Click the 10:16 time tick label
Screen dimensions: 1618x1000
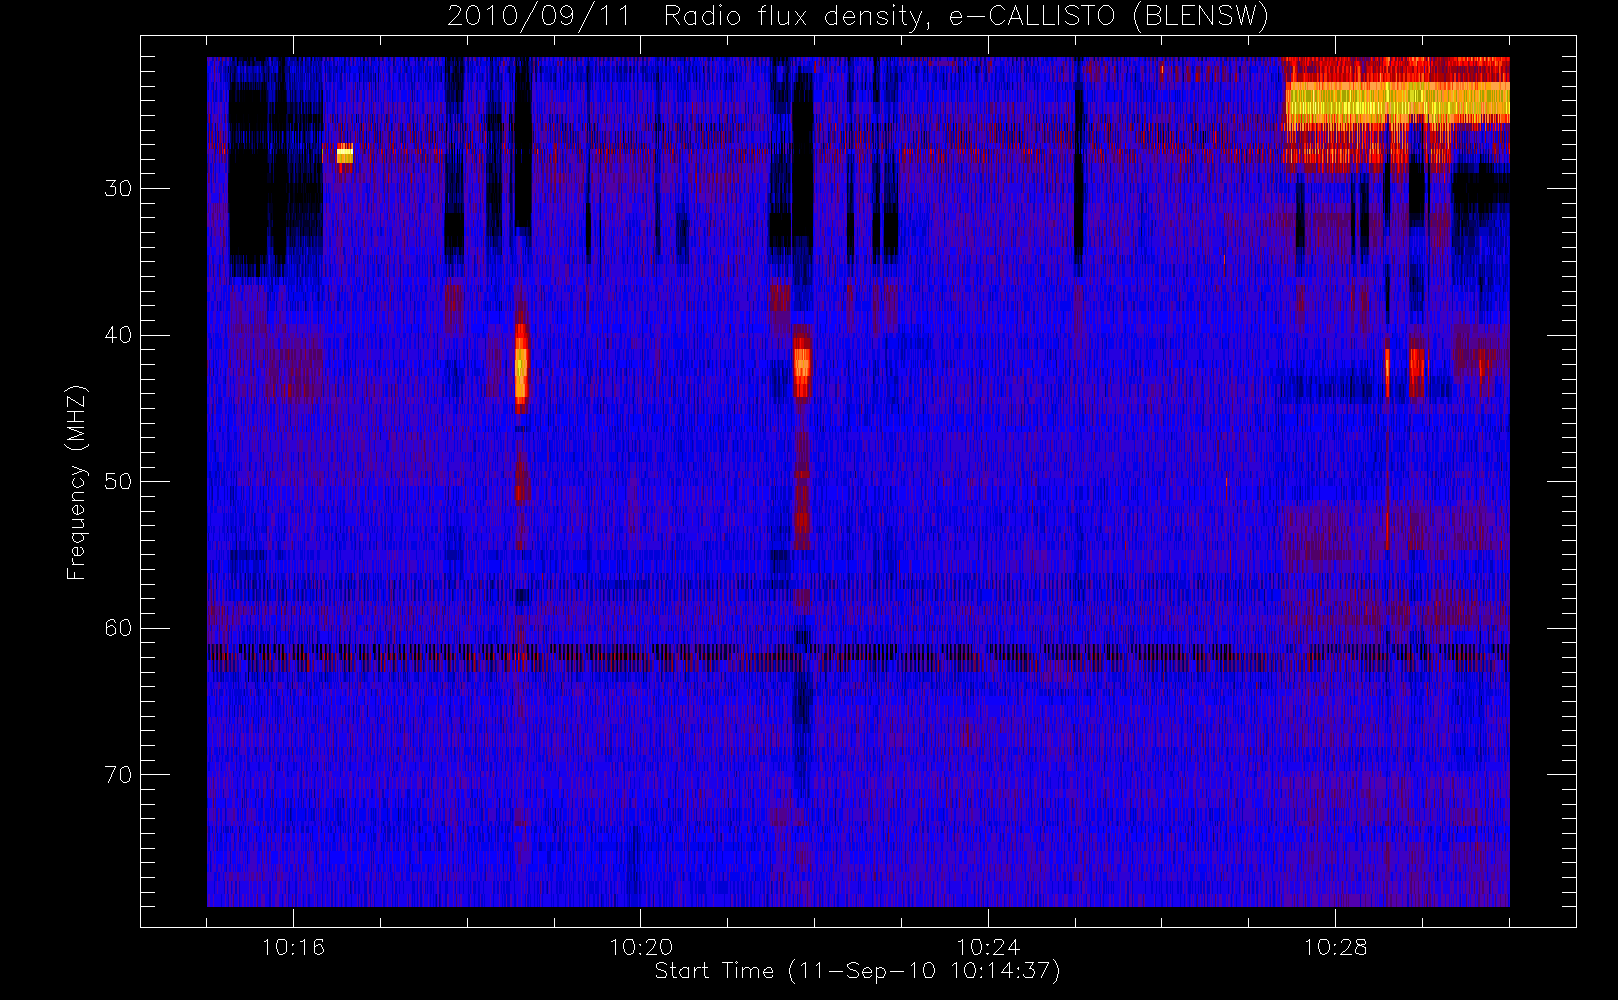293,947
